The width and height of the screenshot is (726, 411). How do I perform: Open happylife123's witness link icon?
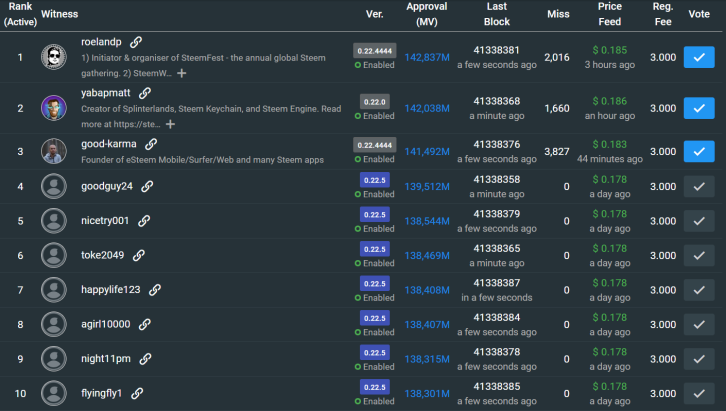(x=155, y=290)
